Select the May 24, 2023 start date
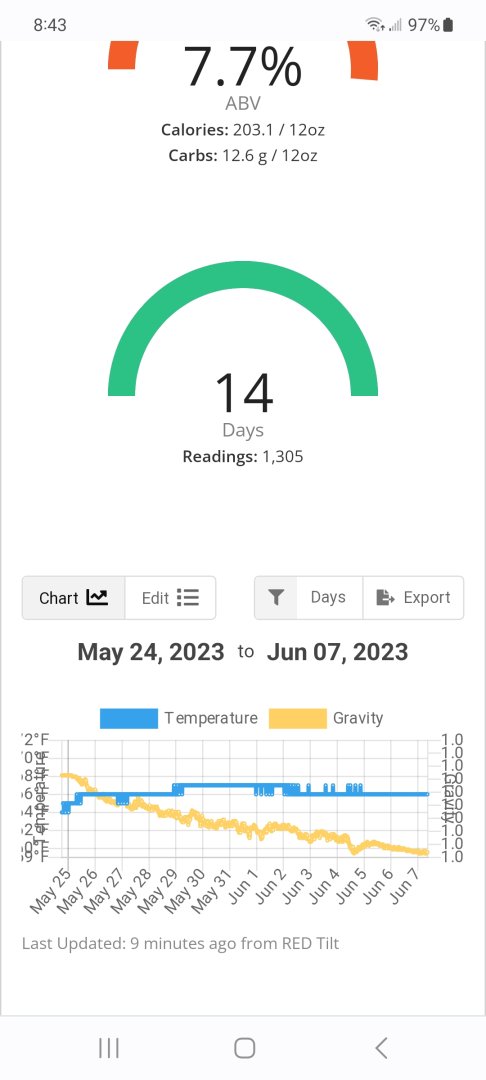This screenshot has width=486, height=1080. coord(151,652)
